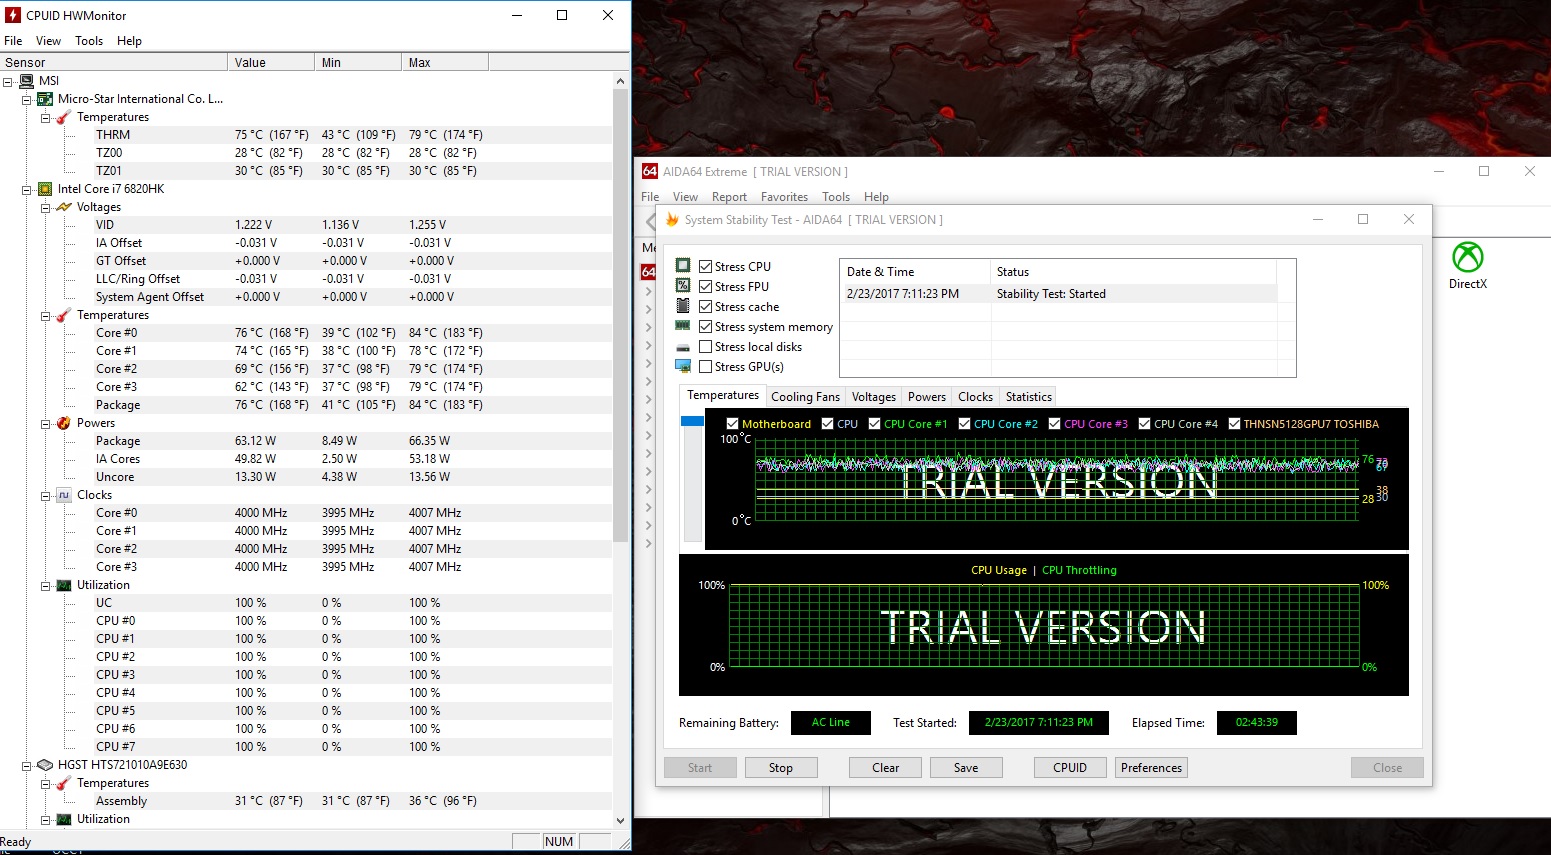Collapse the MSI root tree node

(x=8, y=81)
